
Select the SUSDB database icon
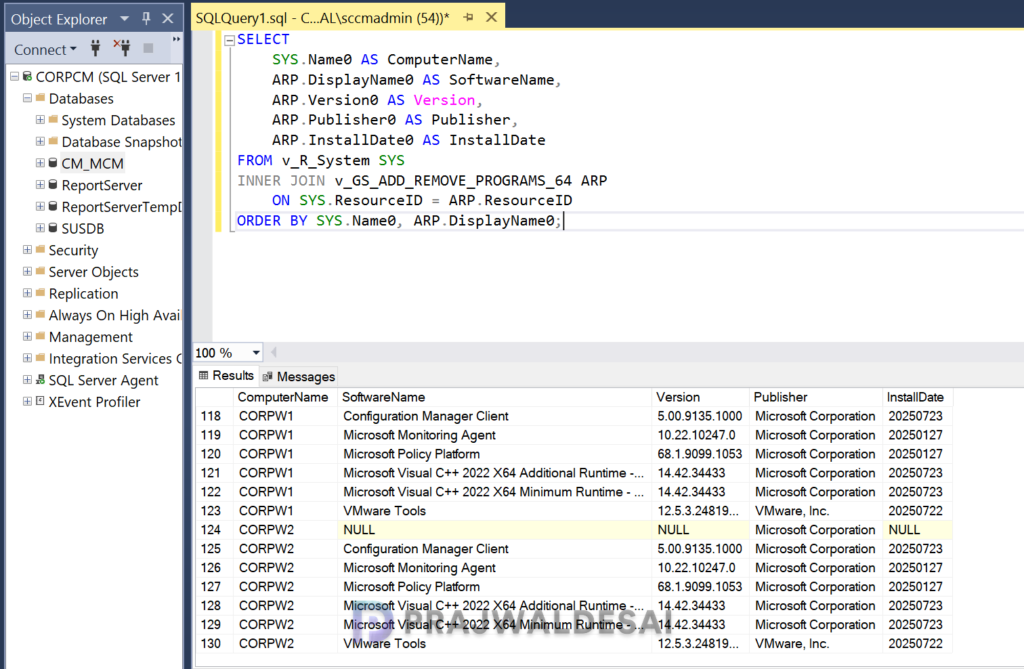tap(53, 228)
